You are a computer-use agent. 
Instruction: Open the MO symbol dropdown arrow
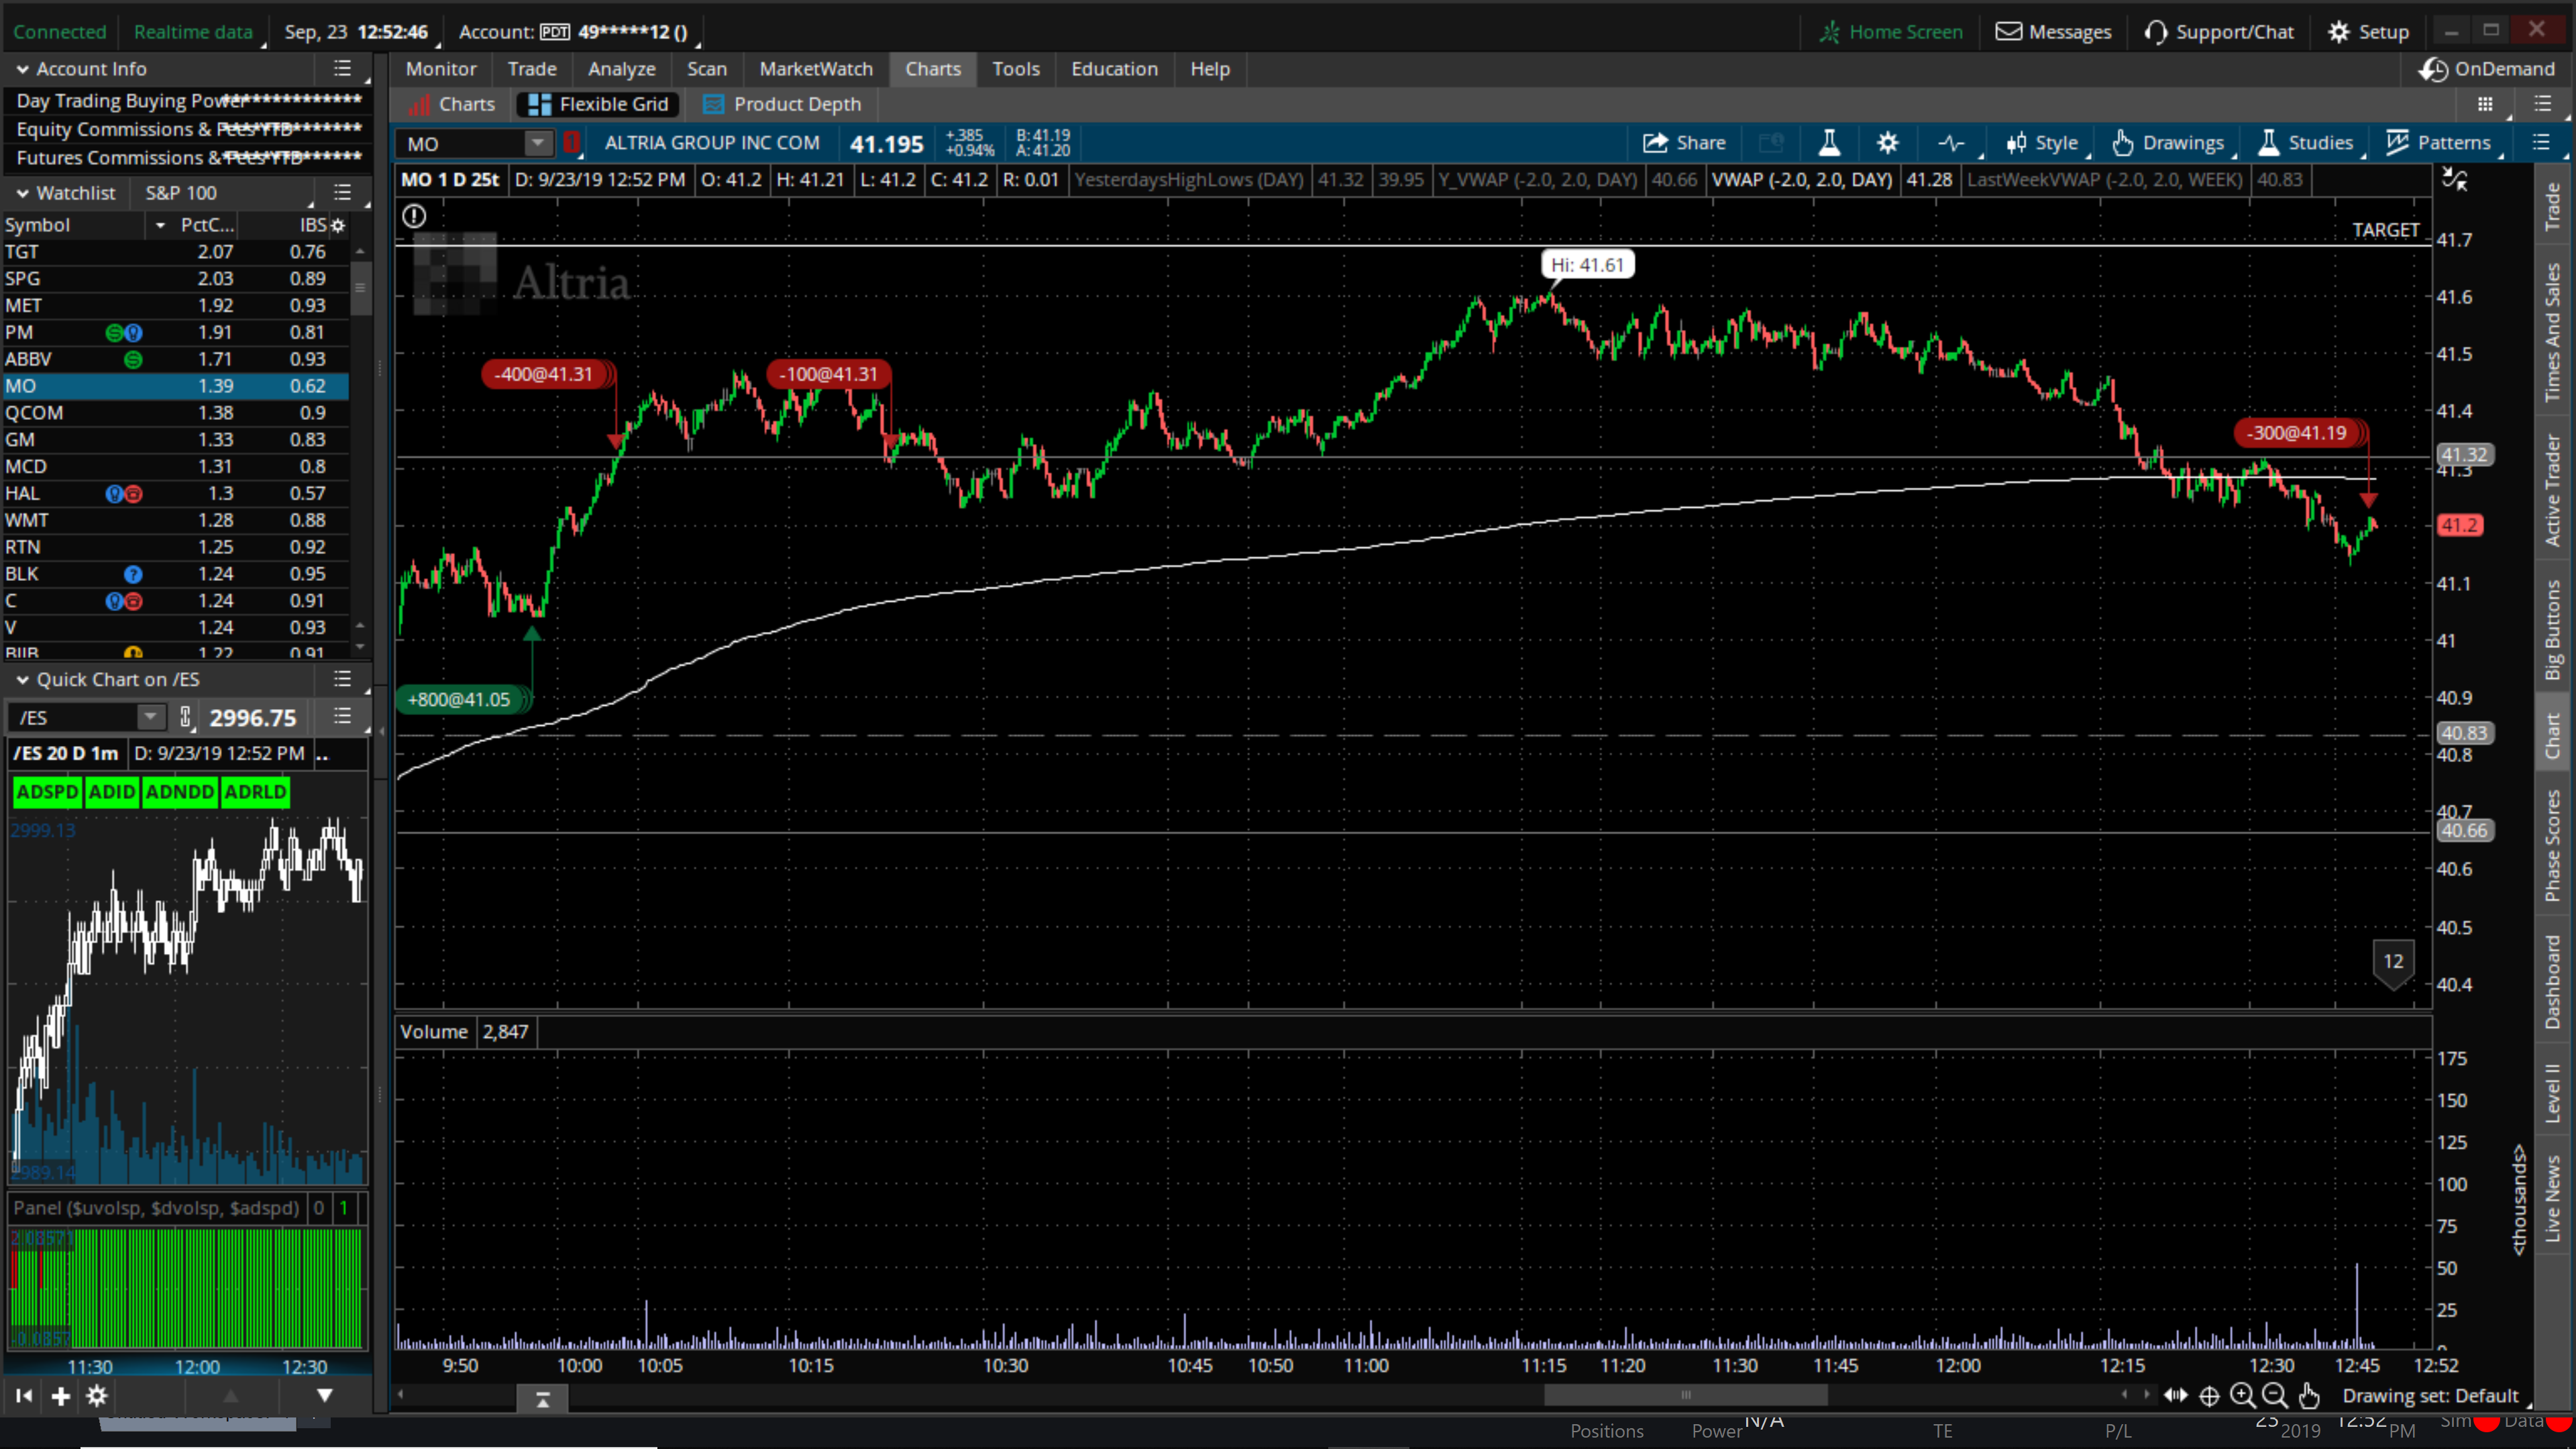tap(538, 143)
